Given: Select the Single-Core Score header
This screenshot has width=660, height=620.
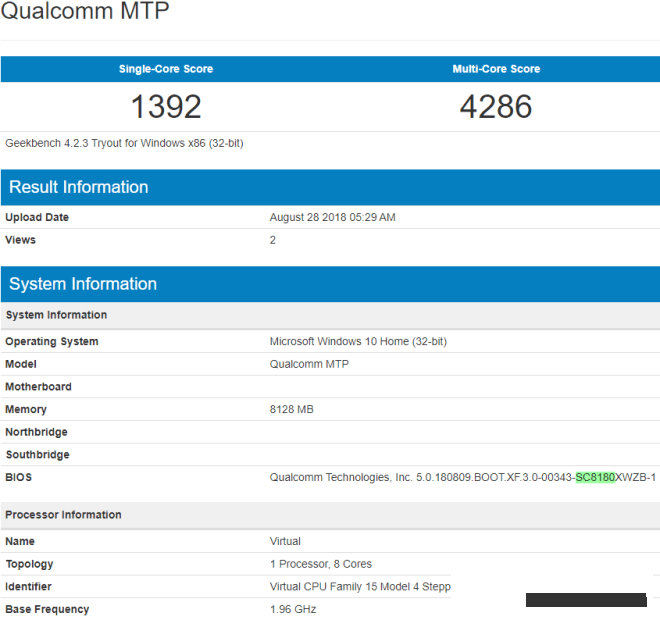Looking at the screenshot, I should (x=166, y=69).
